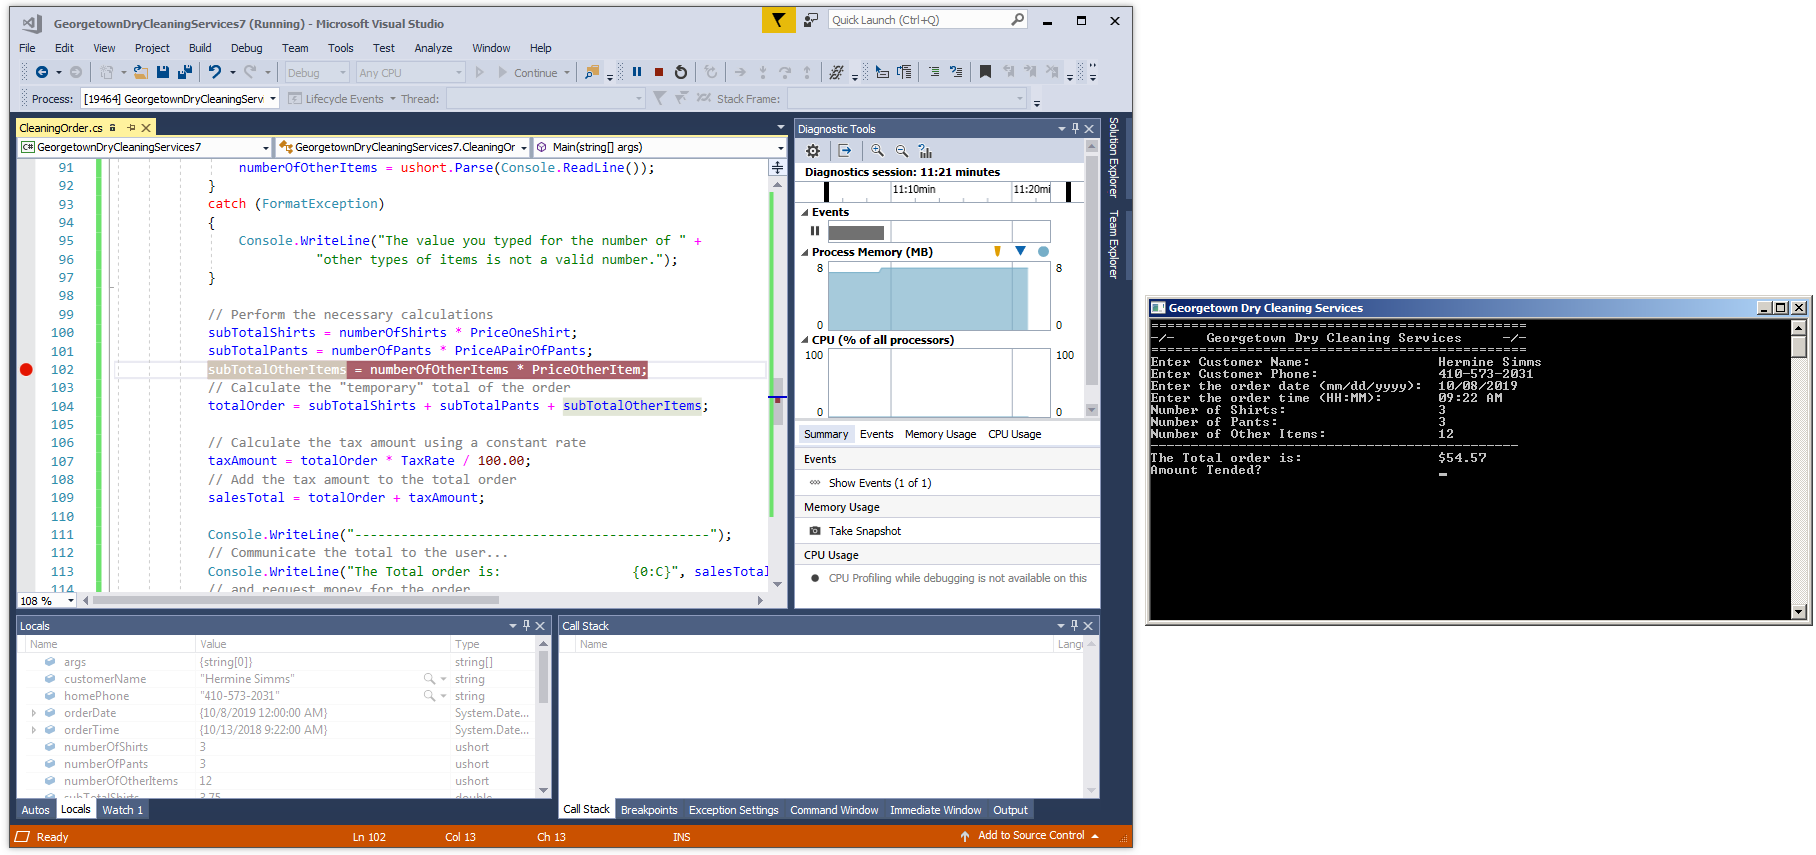Image resolution: width=1816 pixels, height=855 pixels.
Task: Open the Solution Explorer side tab
Action: point(1114,157)
